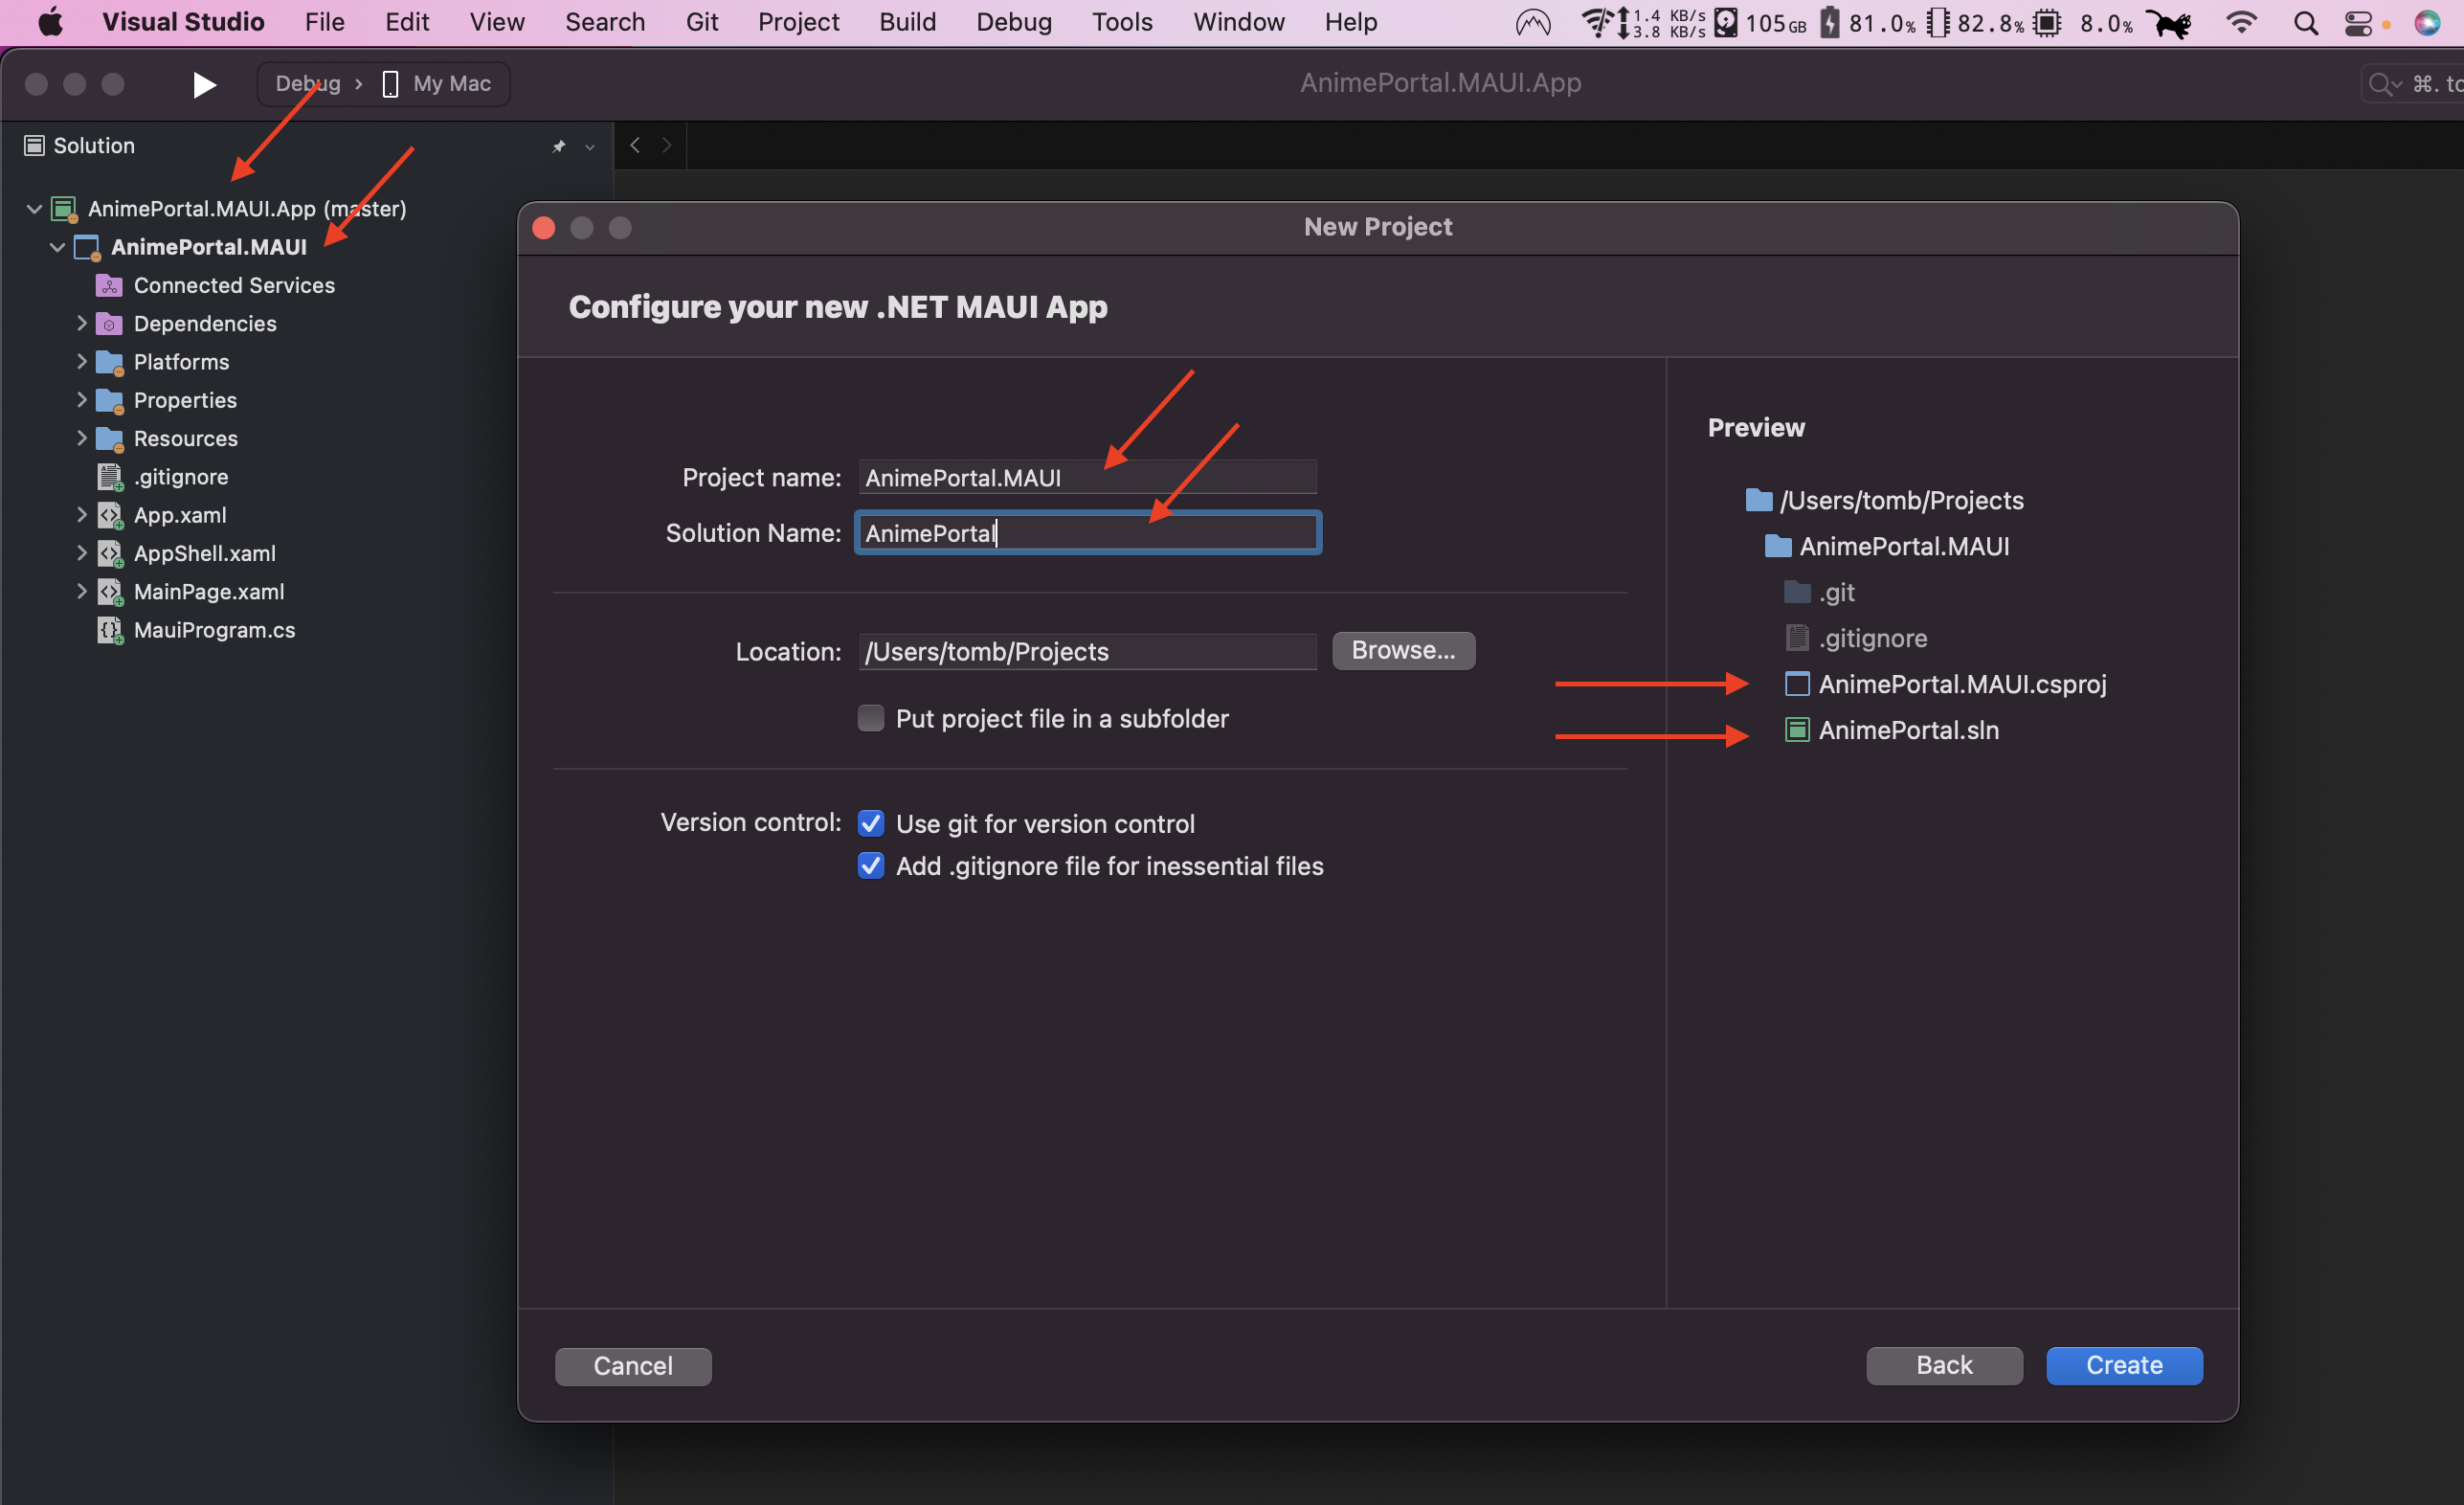
Task: Collapse the AnimePortal.MAUI.App solution node
Action: [33, 208]
